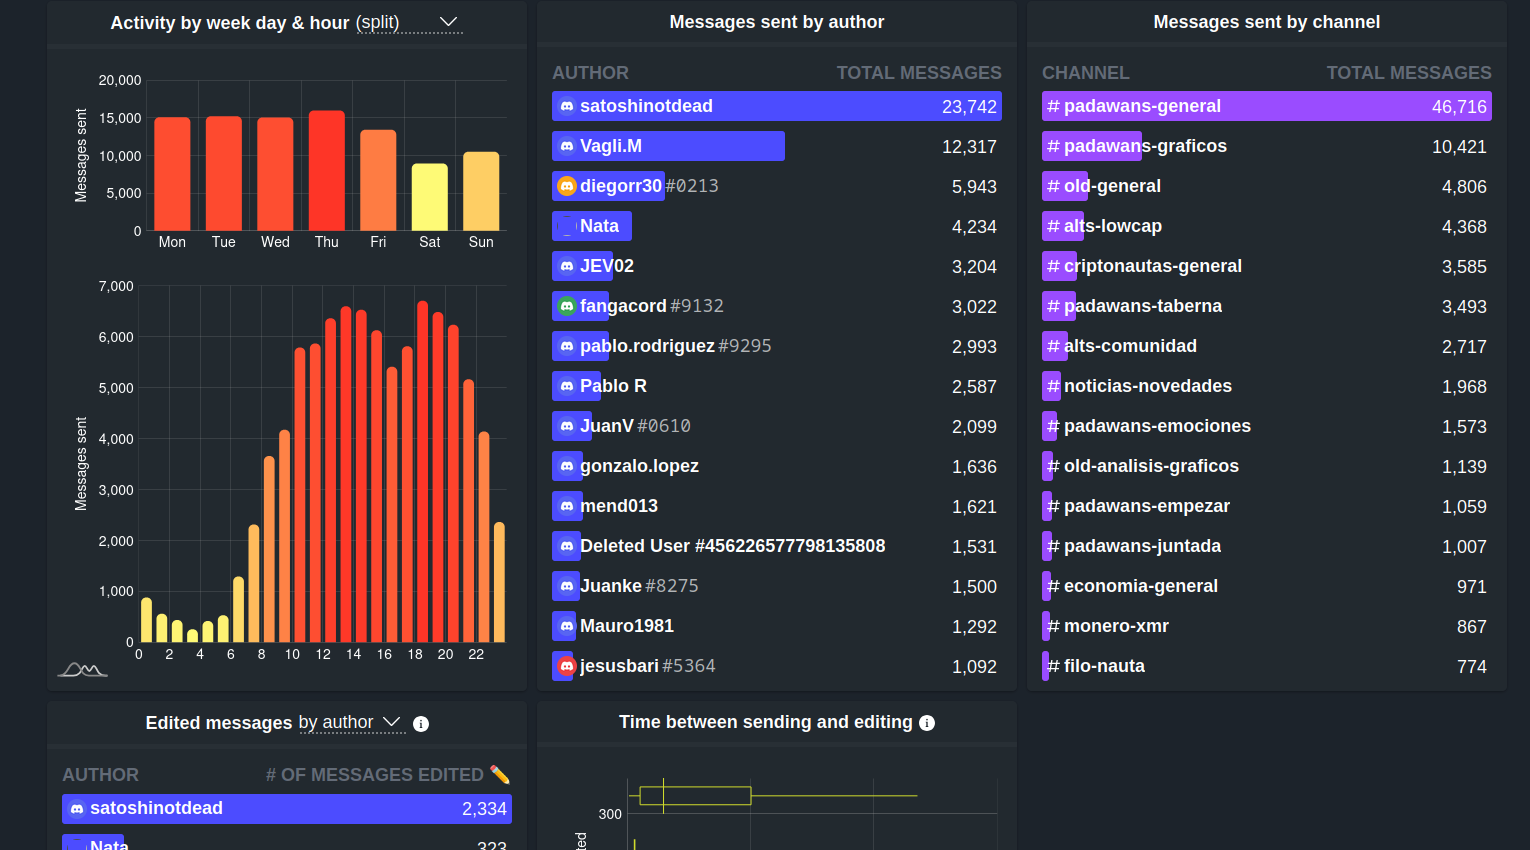The height and width of the screenshot is (850, 1530).
Task: Click jesusbari's red avatar icon
Action: coord(567,666)
